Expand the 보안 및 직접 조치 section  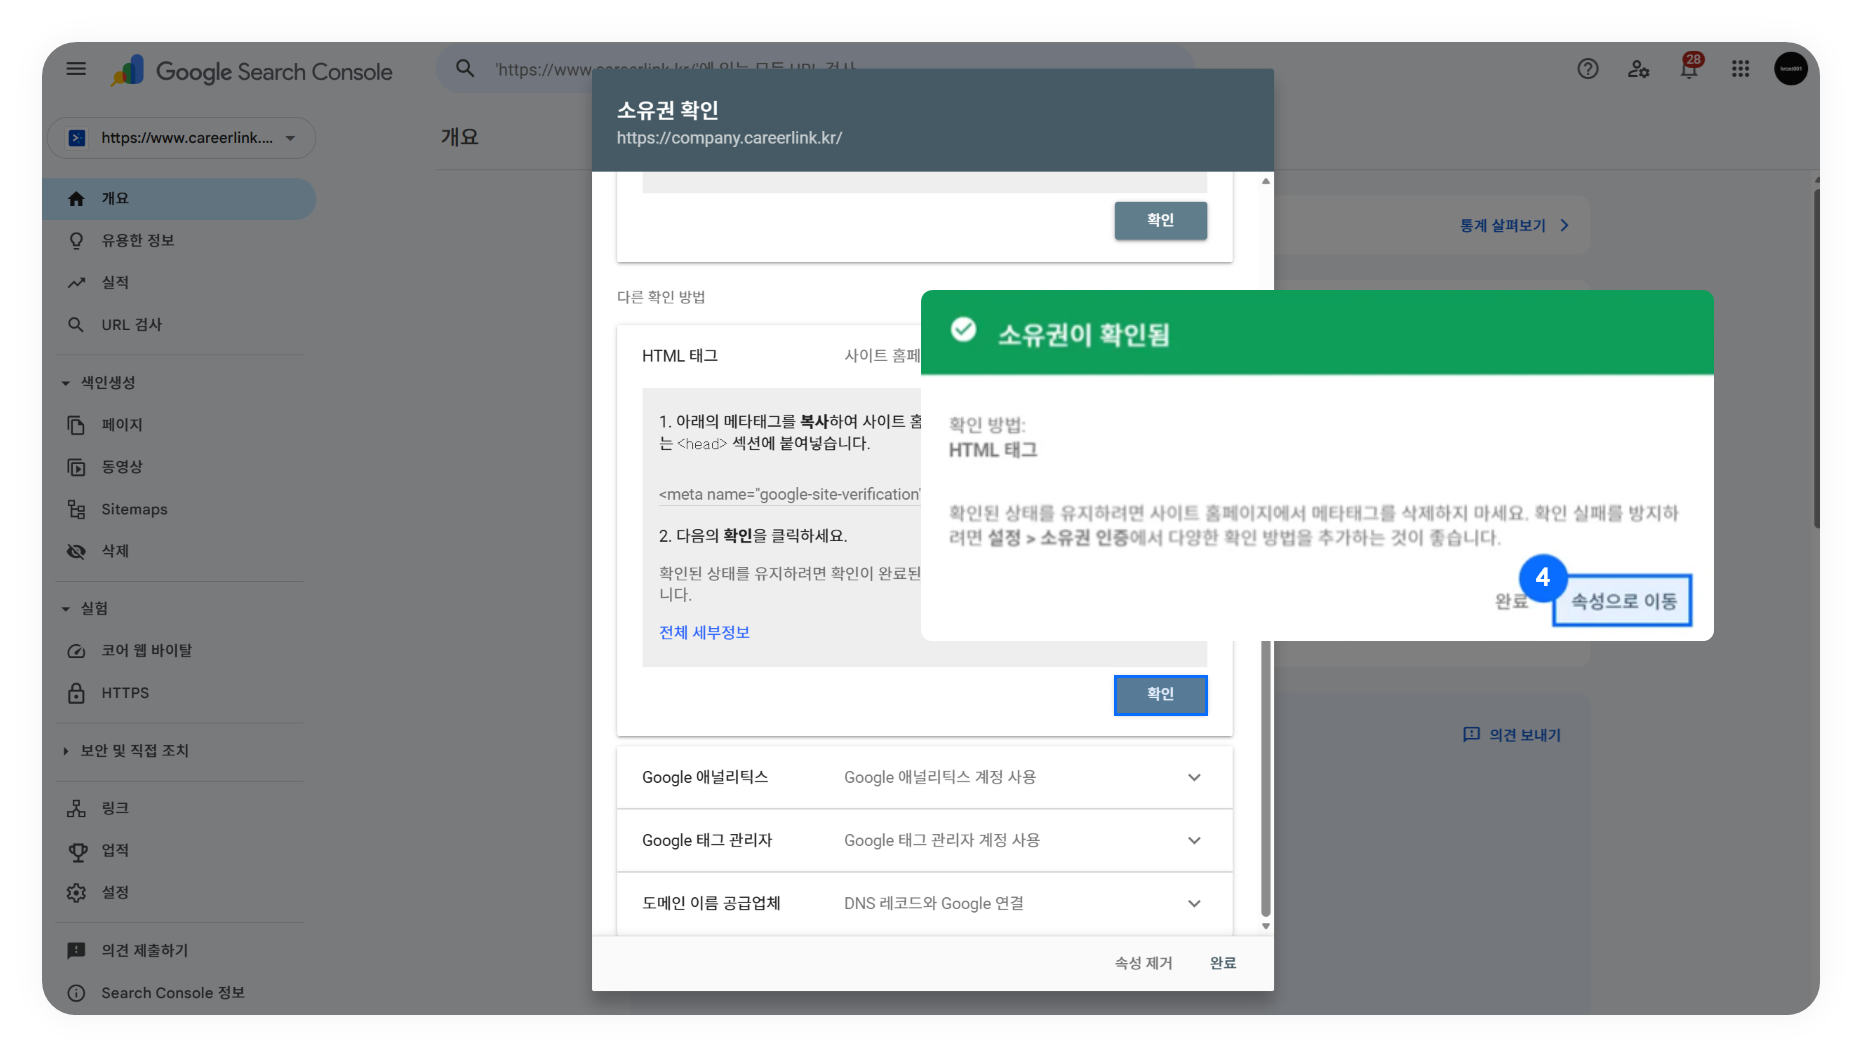tap(66, 751)
